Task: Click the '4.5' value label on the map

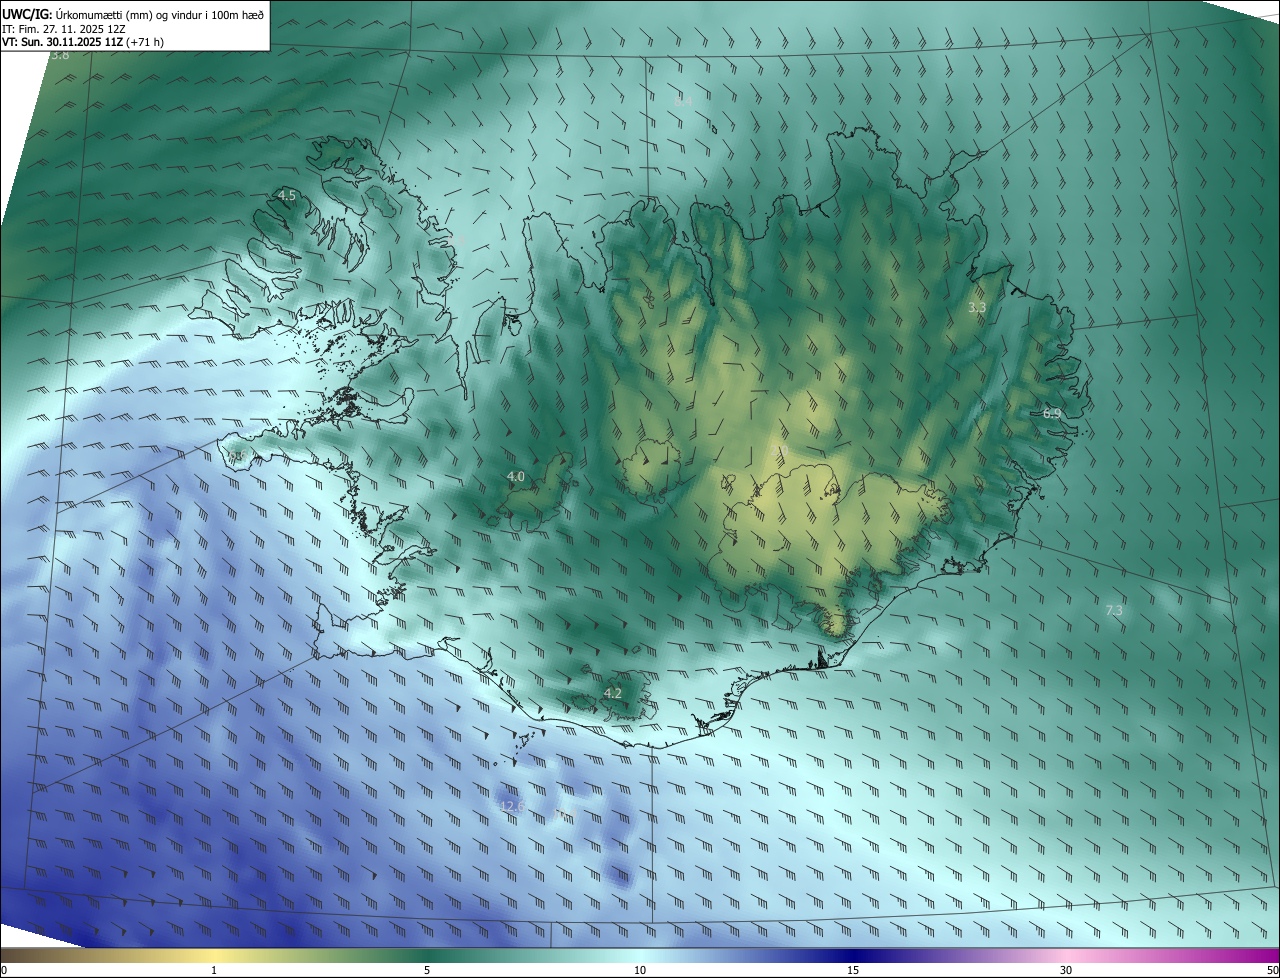Action: click(287, 196)
